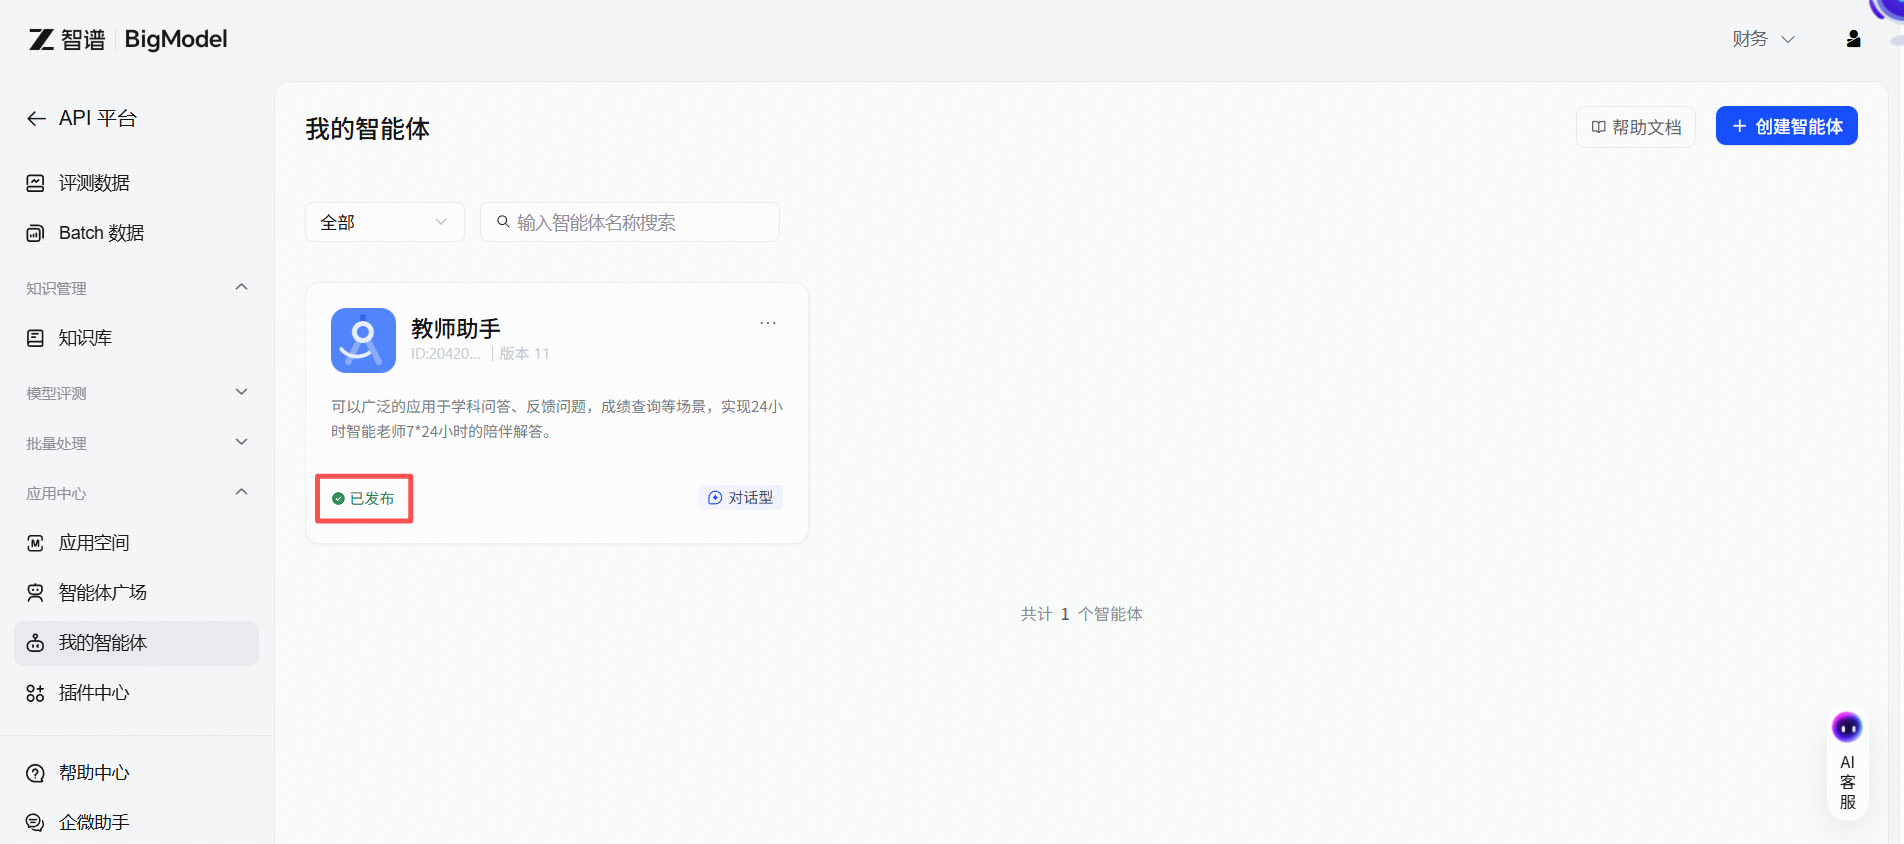This screenshot has width=1904, height=844.
Task: Click the user profile icon
Action: coord(1853,39)
